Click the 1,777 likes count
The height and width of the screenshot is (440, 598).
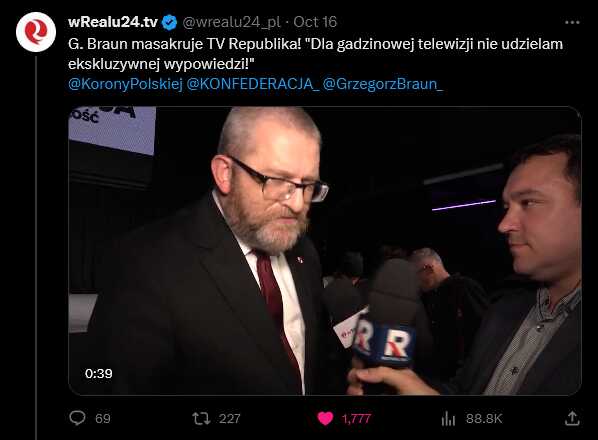coord(356,419)
